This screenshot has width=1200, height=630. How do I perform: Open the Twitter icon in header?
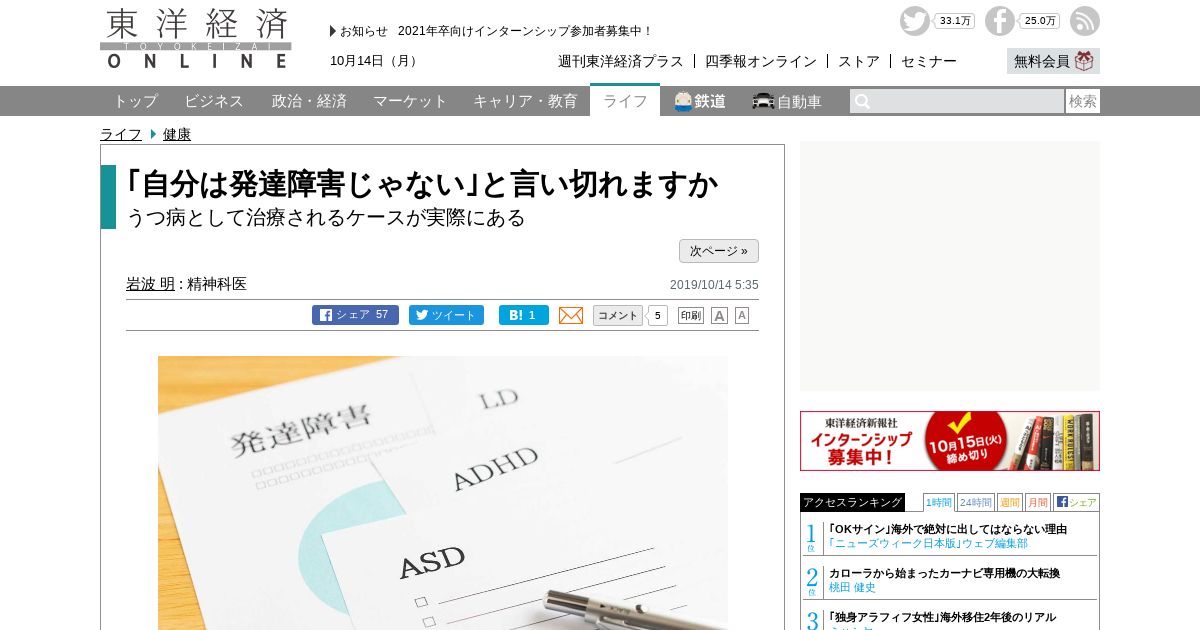914,21
